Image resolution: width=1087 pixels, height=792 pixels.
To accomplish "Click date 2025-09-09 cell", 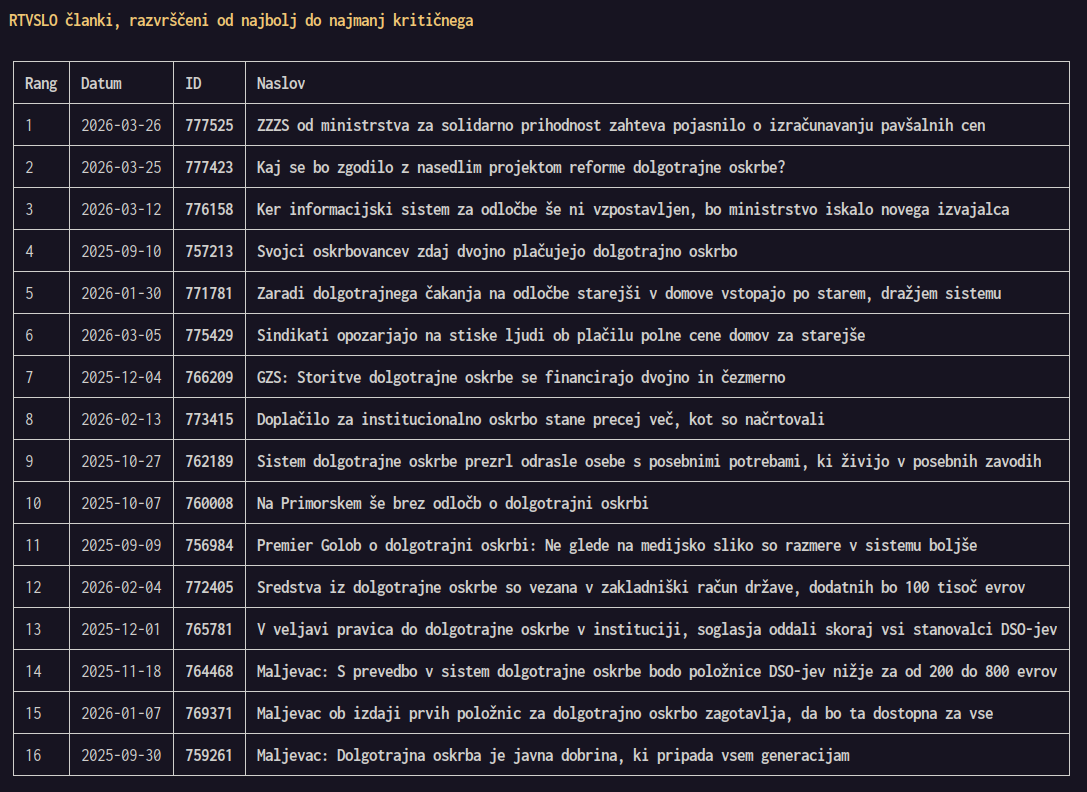I will pos(121,545).
